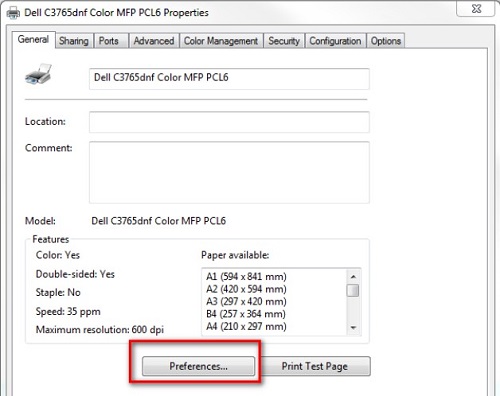Click the 'Speed: 35 ppm' text
Image resolution: width=500 pixels, height=396 pixels.
coord(68,312)
